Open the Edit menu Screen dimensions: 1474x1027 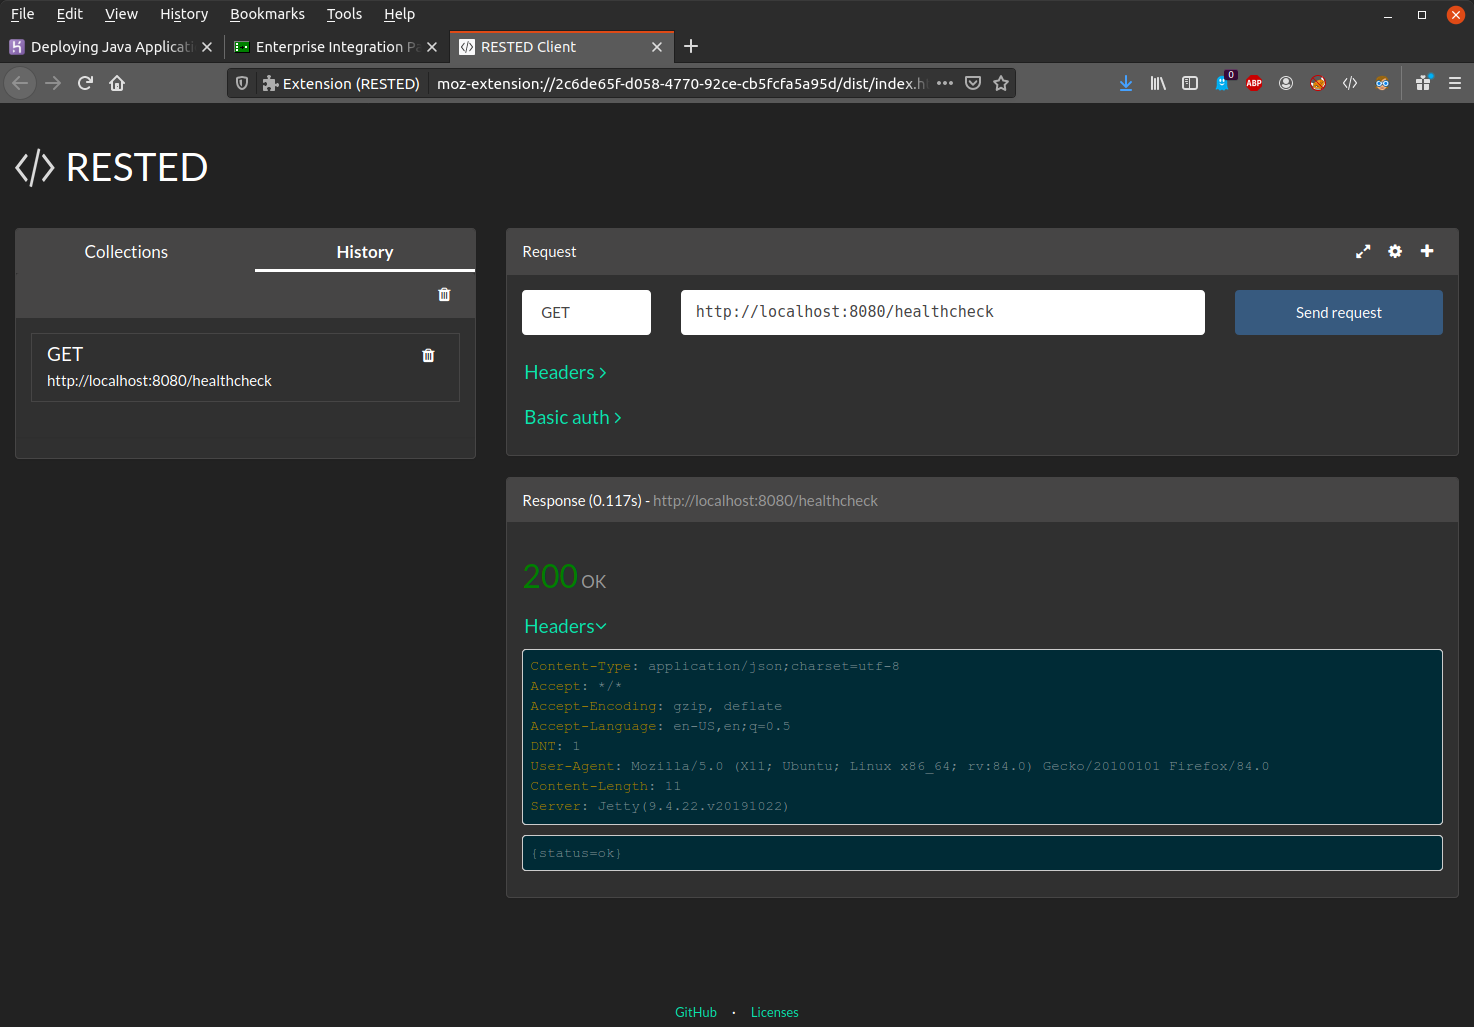point(70,14)
